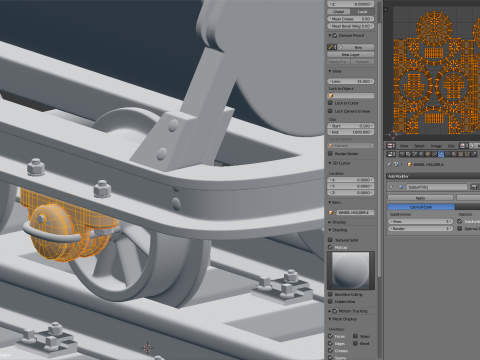Viewport: 480px width, 360px height.
Task: Enable Lock Camera to View checkbox
Action: click(330, 111)
